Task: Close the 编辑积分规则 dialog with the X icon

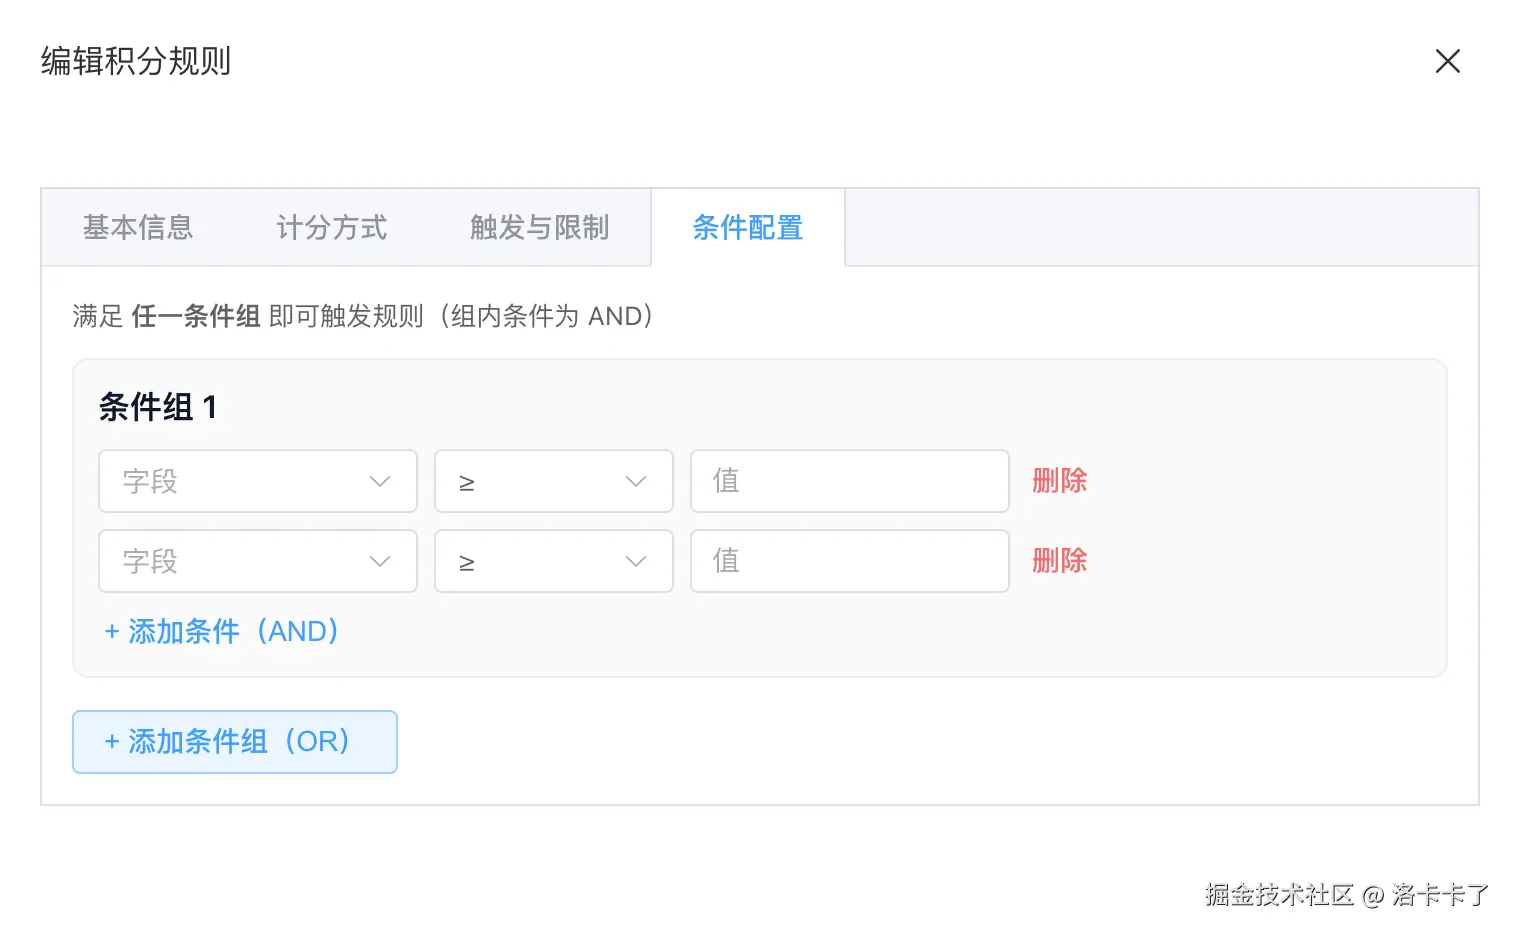Action: point(1447,62)
